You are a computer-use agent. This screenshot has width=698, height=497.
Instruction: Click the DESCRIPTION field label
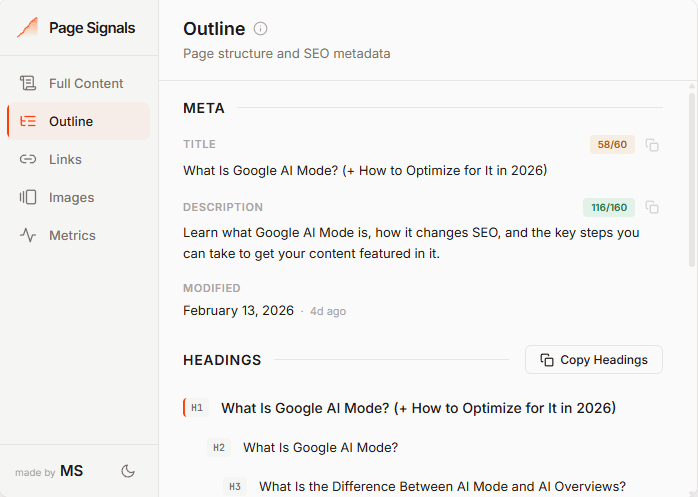pos(223,207)
